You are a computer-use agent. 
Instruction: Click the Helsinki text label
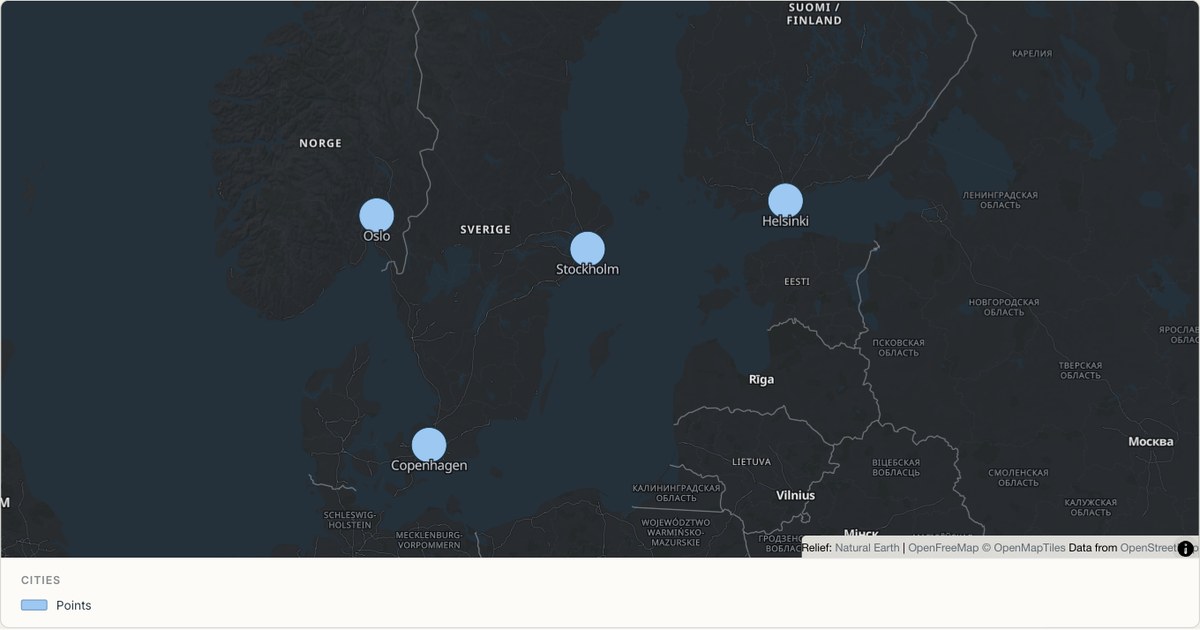pyautogui.click(x=786, y=222)
